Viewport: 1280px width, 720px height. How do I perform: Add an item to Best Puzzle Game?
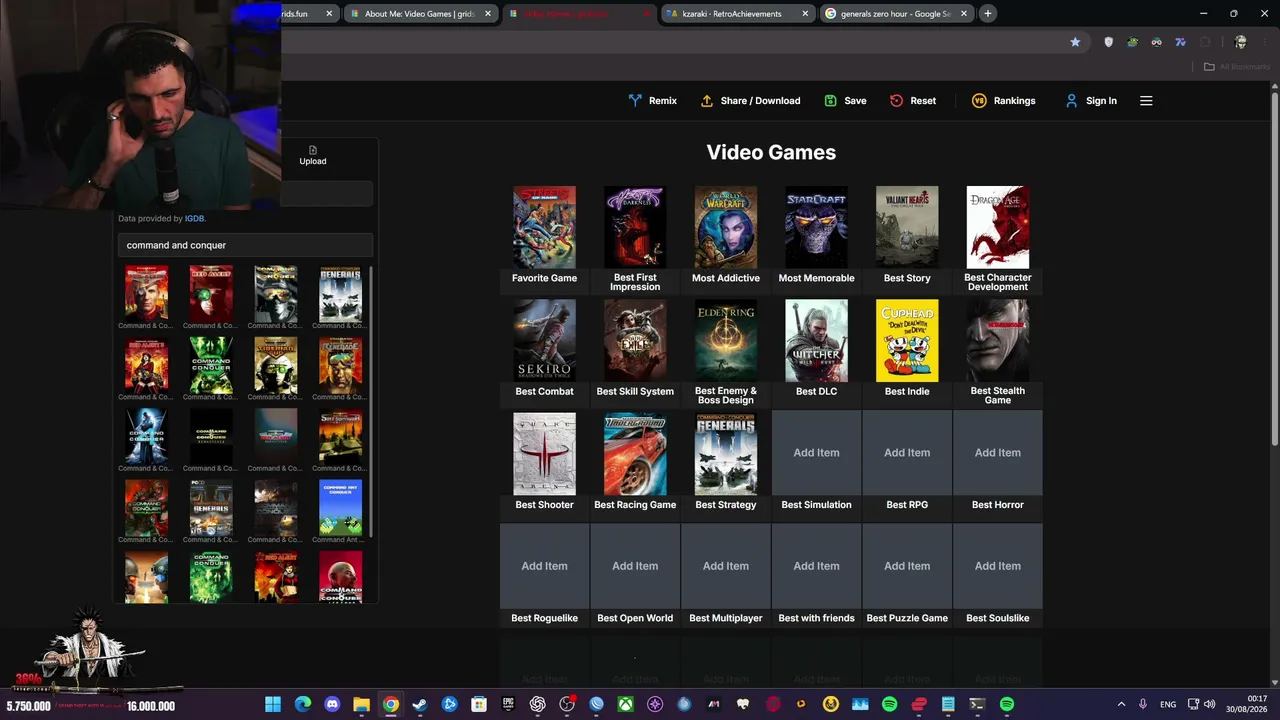pos(907,566)
